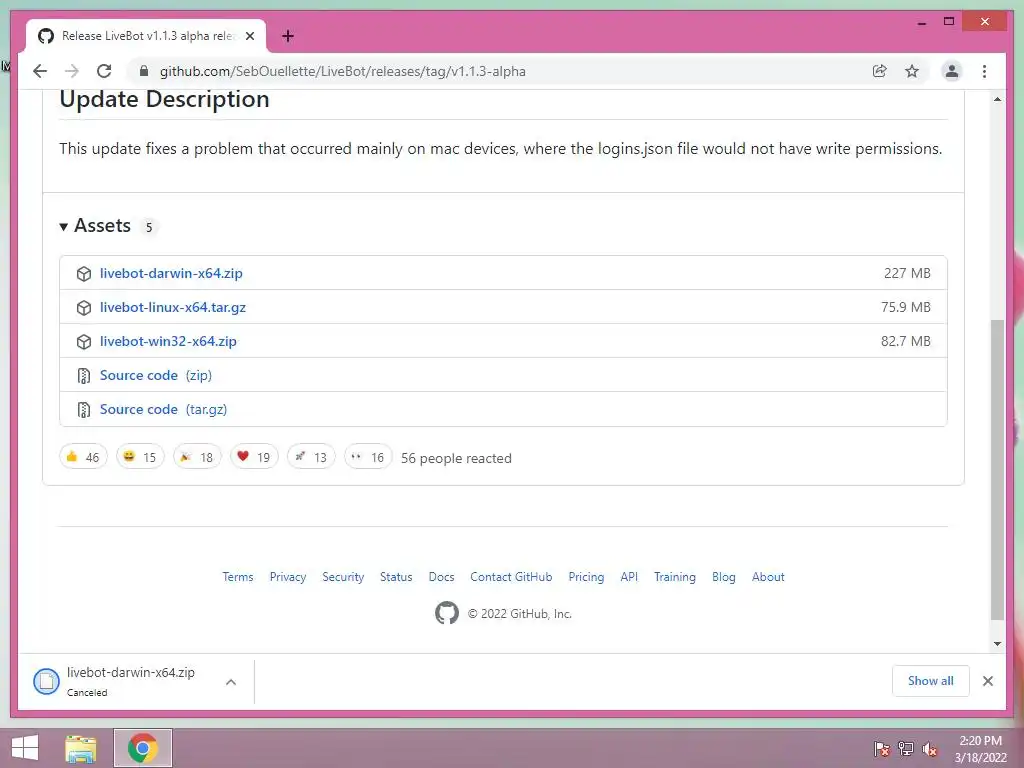Download livebot-linux-x64.tar.gz asset
The height and width of the screenshot is (768, 1024).
tap(172, 307)
